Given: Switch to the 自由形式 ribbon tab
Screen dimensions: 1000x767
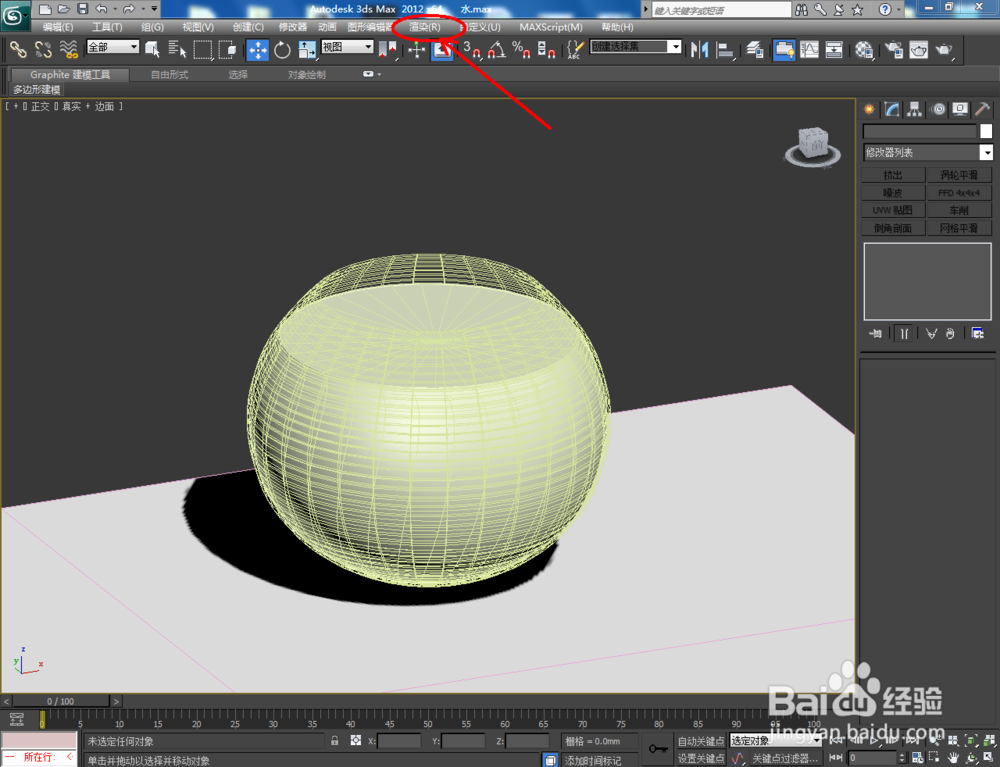Looking at the screenshot, I should pos(170,75).
